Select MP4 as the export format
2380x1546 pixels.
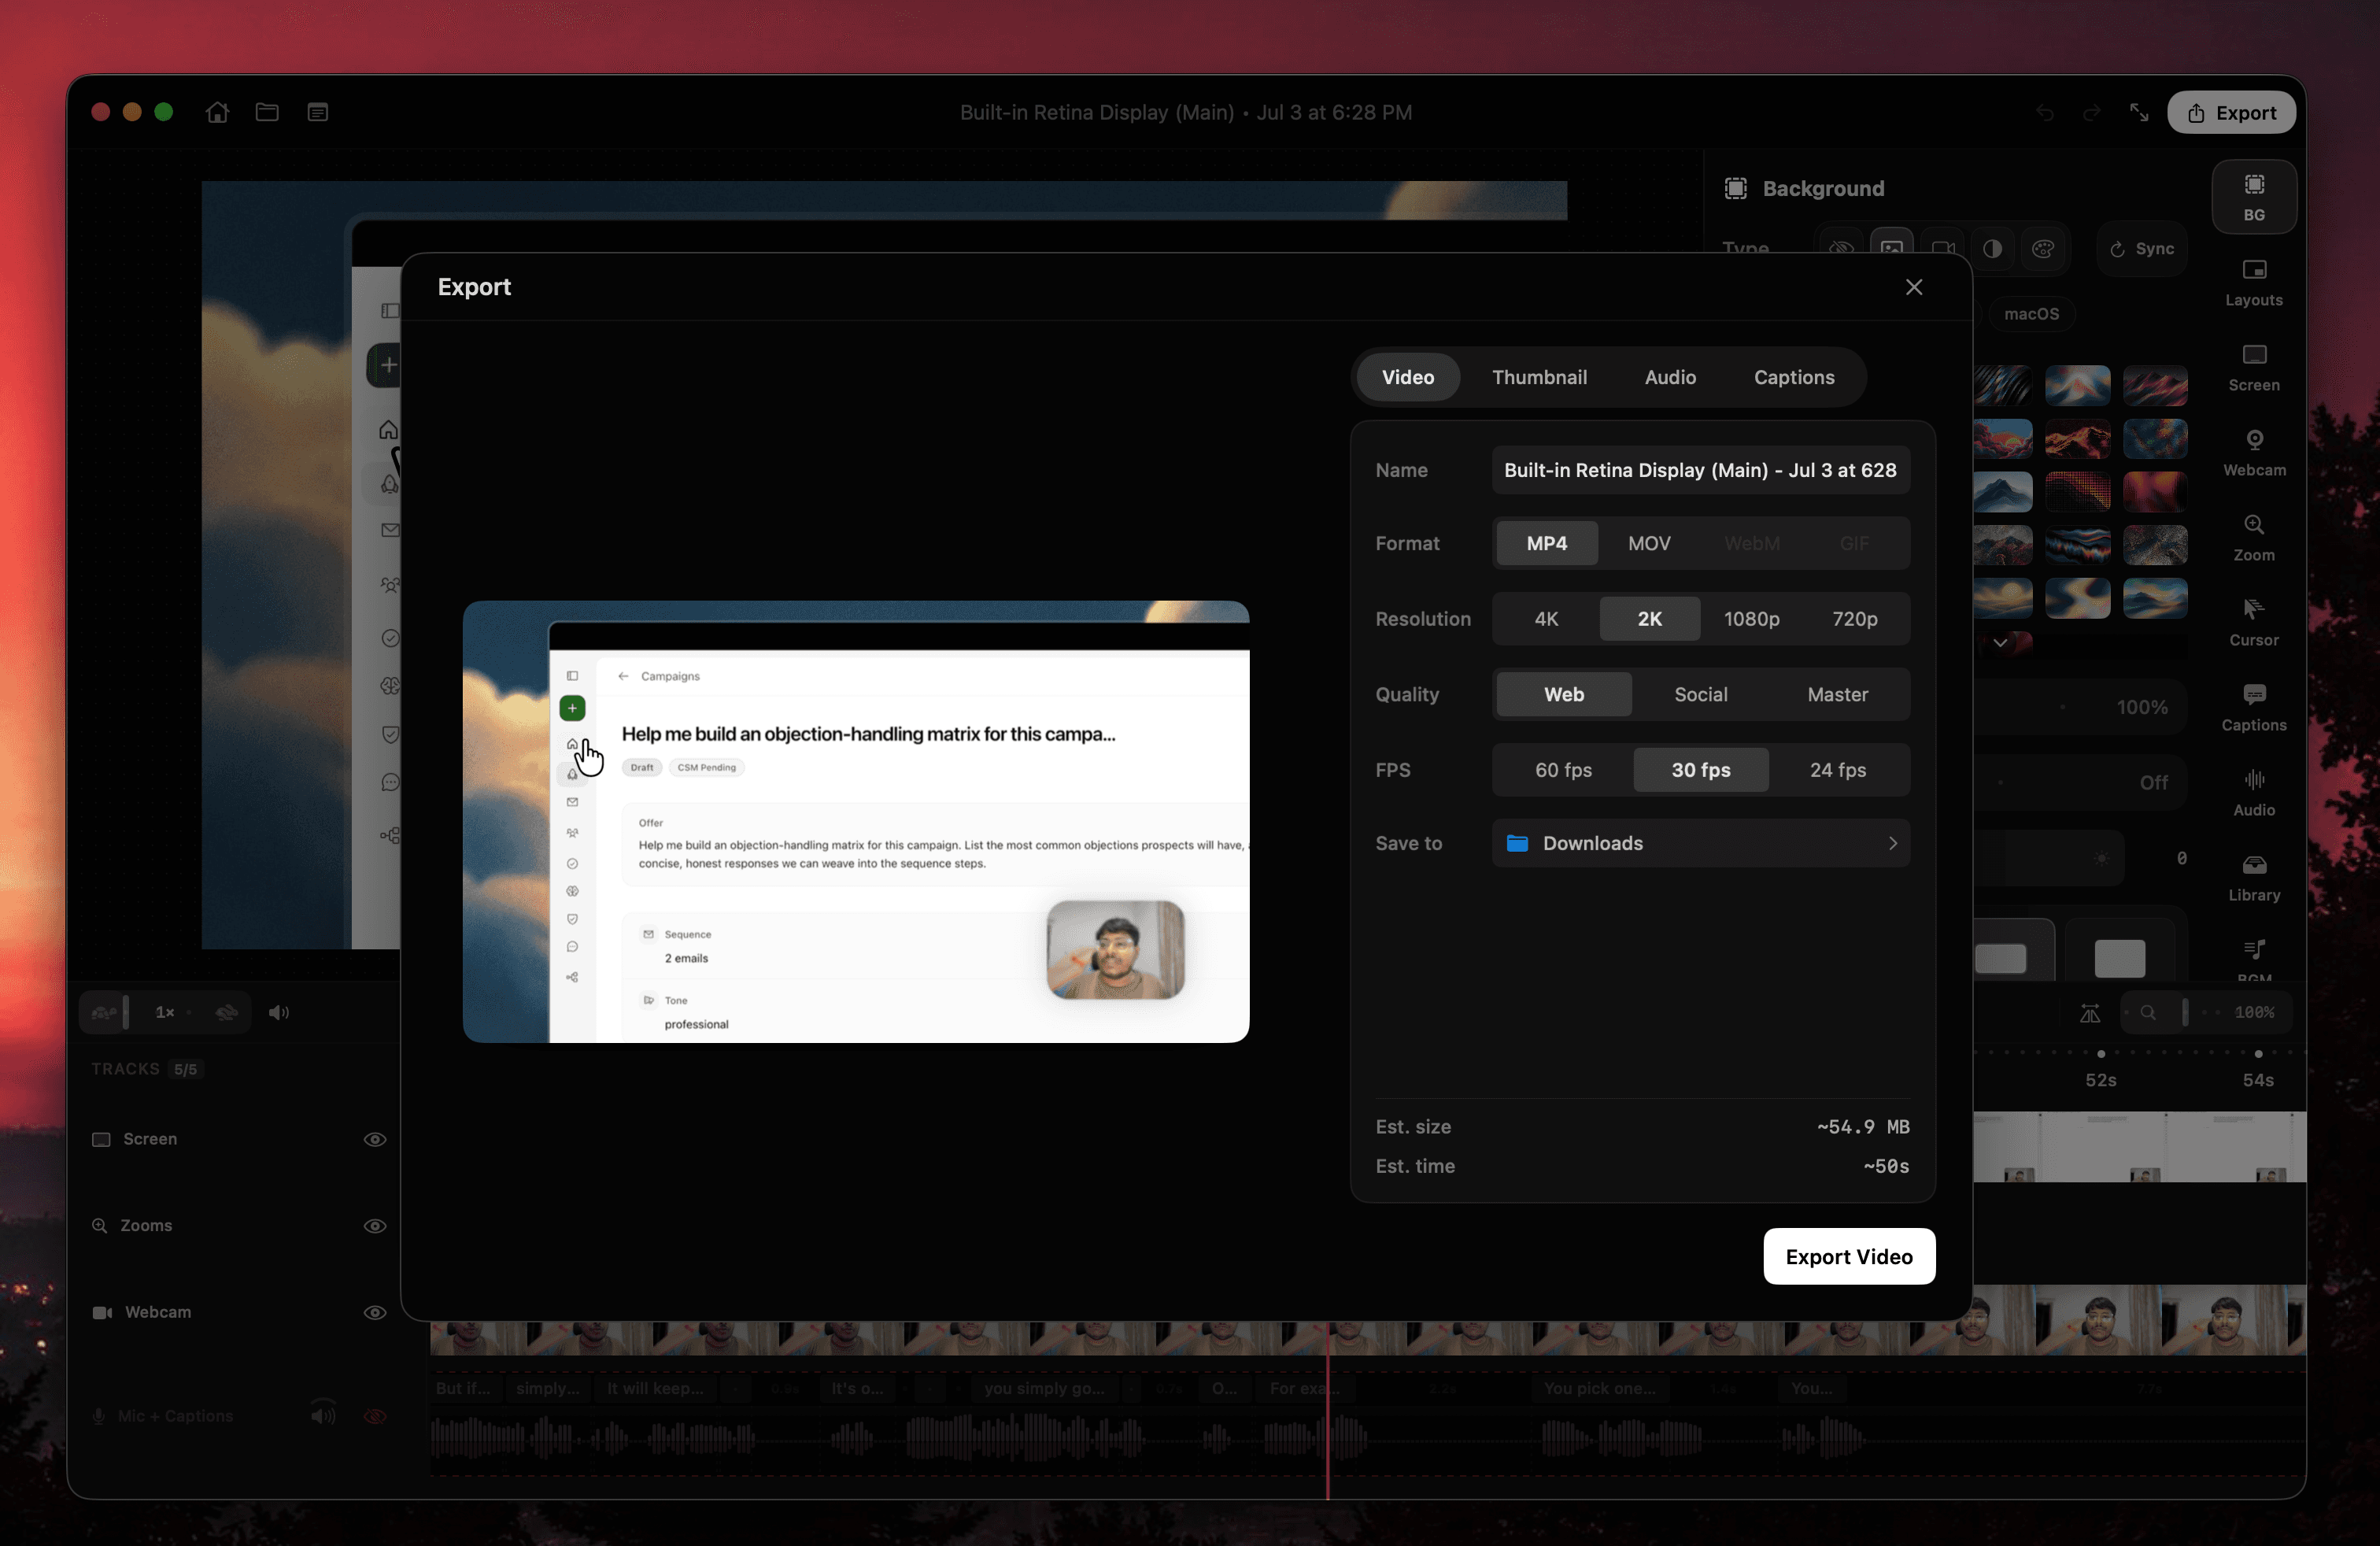click(1547, 543)
